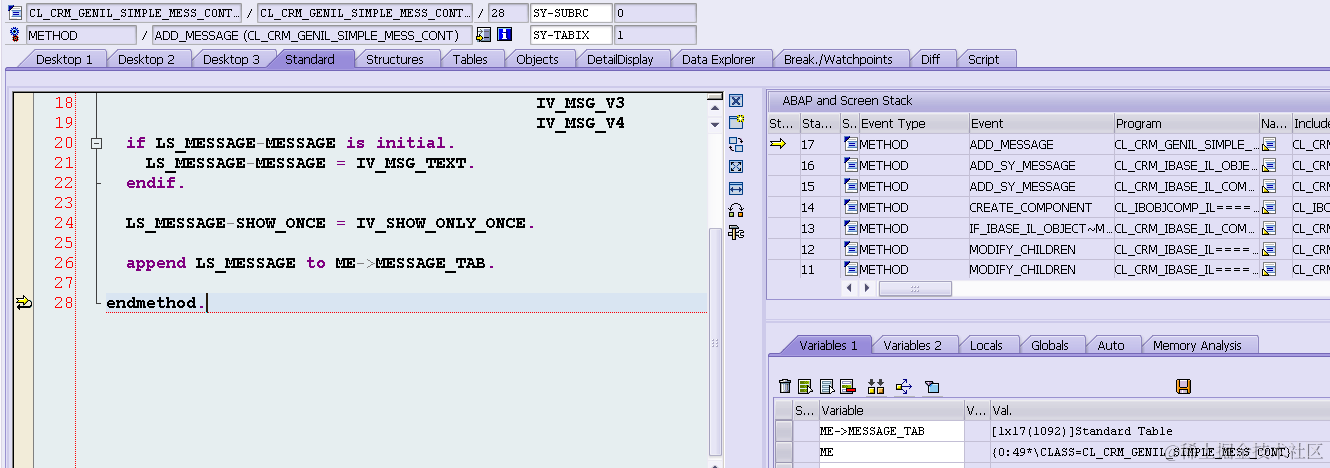This screenshot has width=1330, height=468.
Task: Open the DetailDisplay tab
Action: 620,59
